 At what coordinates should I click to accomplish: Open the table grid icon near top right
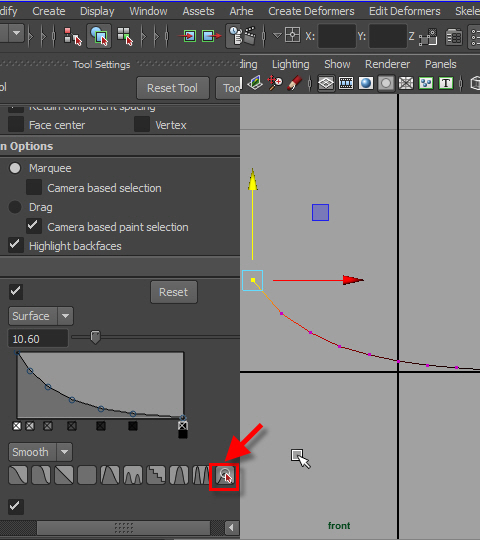[454, 36]
